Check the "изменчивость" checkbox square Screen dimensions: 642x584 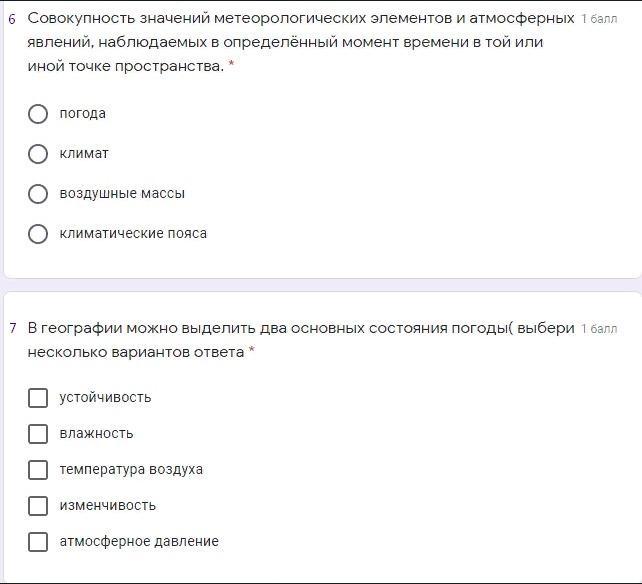pyautogui.click(x=38, y=506)
